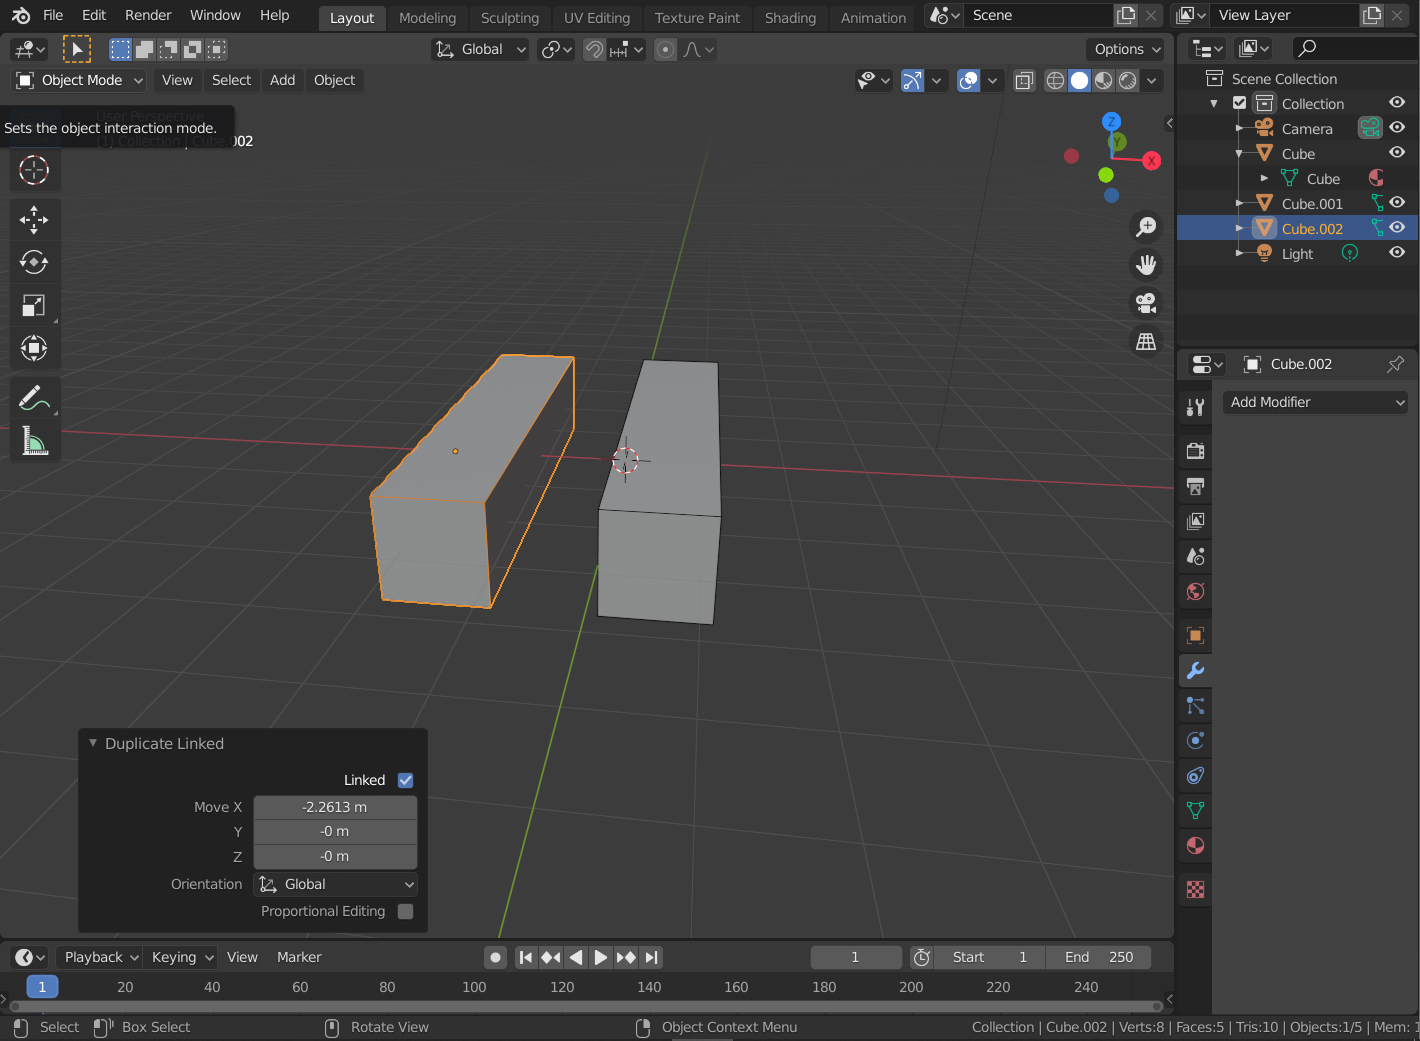The height and width of the screenshot is (1041, 1420).
Task: Hide Cube.002 using its eye icon
Action: tap(1397, 228)
